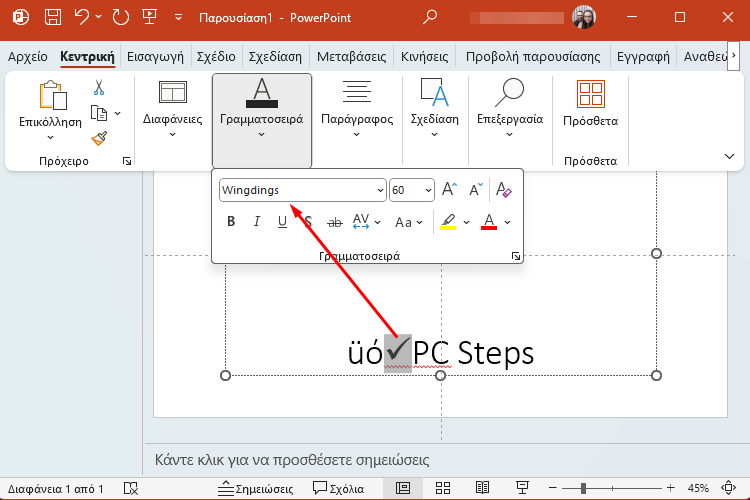Toggle strikethrough formatting
Image resolution: width=750 pixels, height=500 pixels.
point(334,222)
